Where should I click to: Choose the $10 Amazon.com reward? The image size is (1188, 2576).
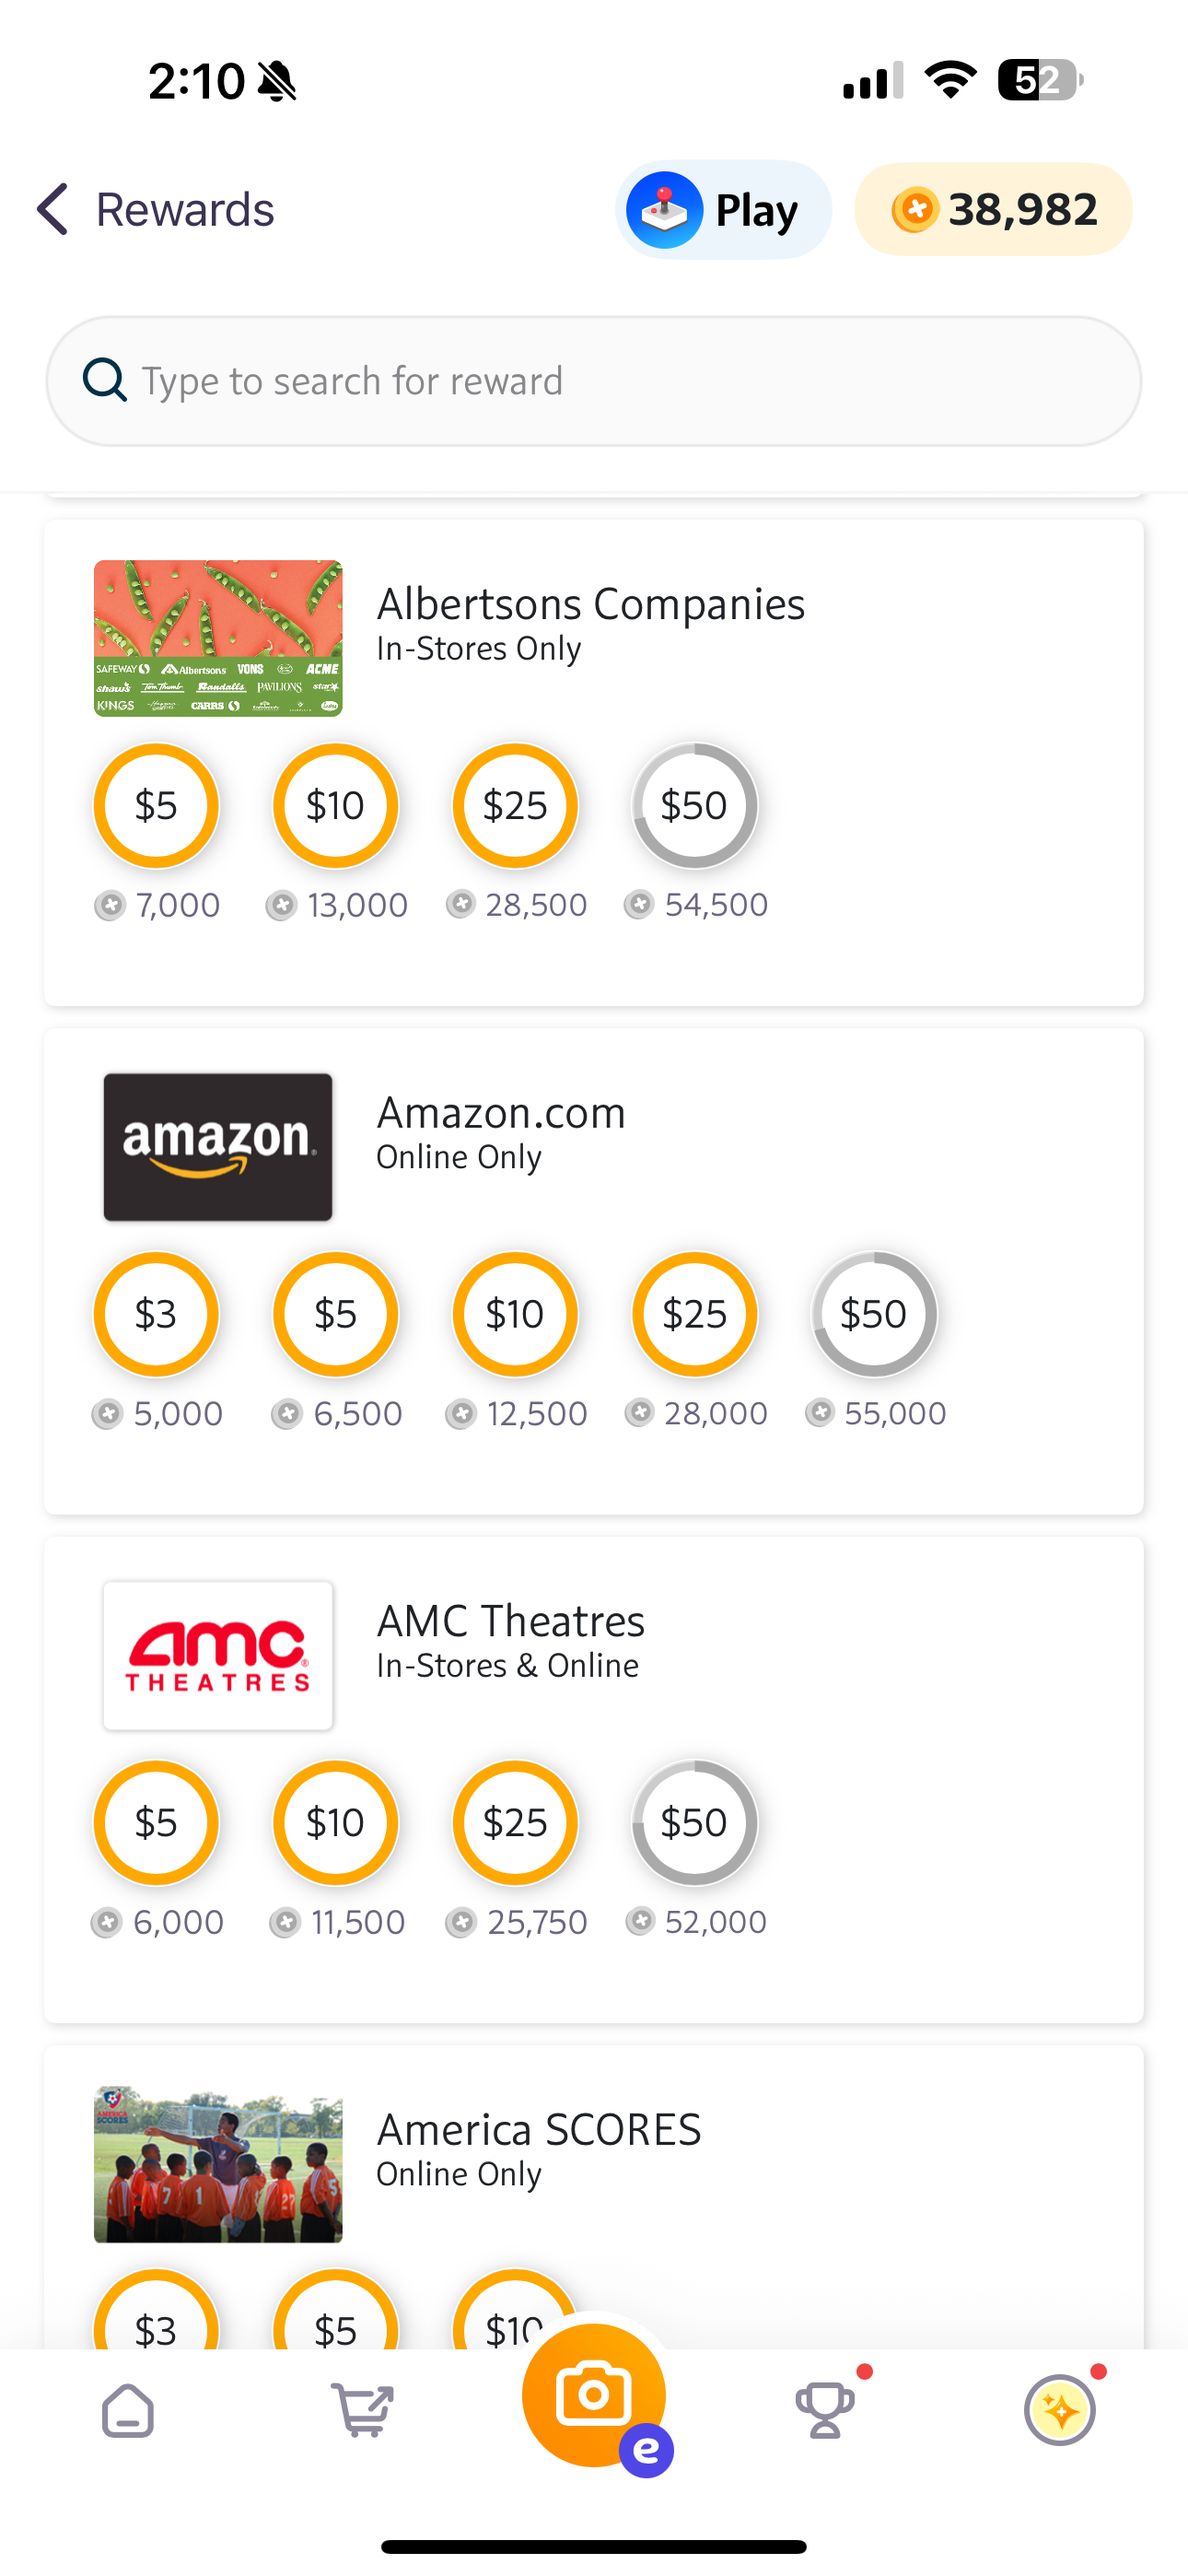pyautogui.click(x=515, y=1314)
